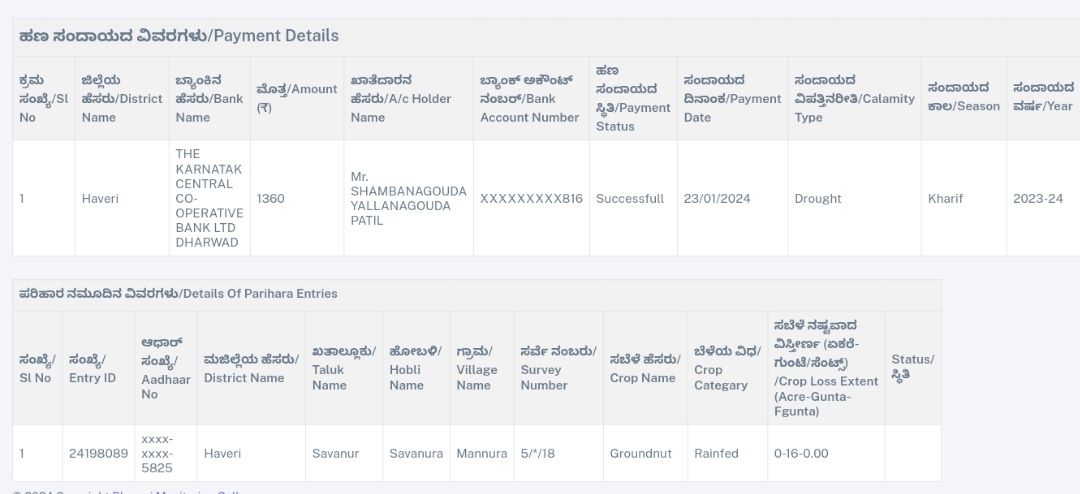The image size is (1080, 494).
Task: Select the masked account number XXXXXXXXX816
Action: (x=531, y=198)
